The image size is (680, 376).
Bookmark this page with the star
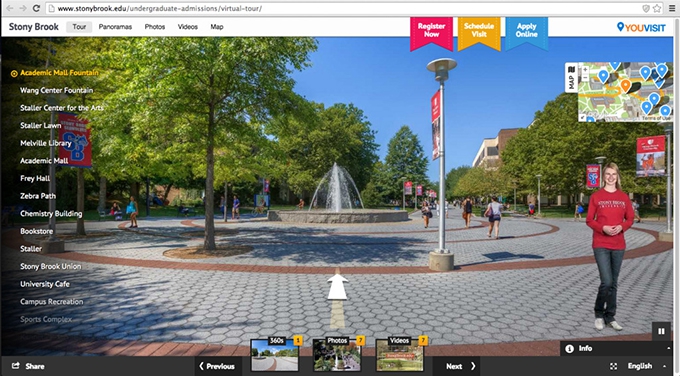point(657,8)
